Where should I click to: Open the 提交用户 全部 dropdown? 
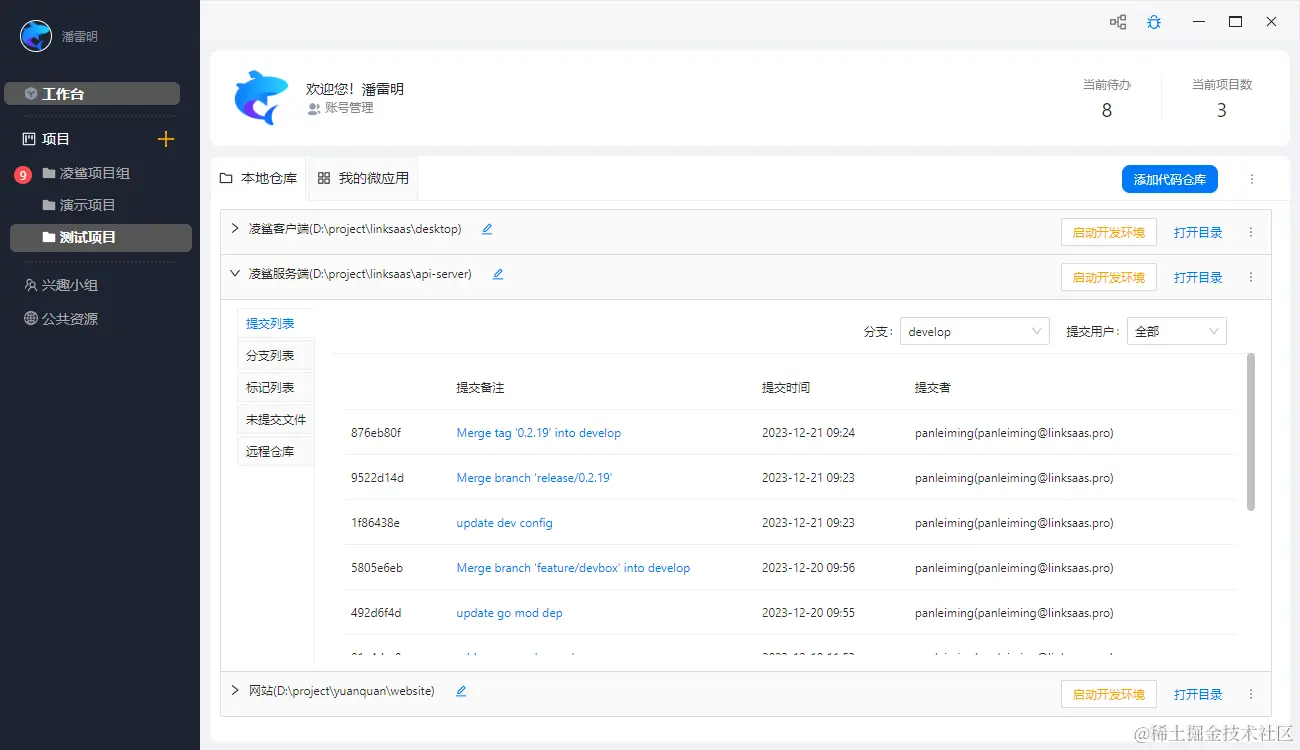(x=1176, y=331)
